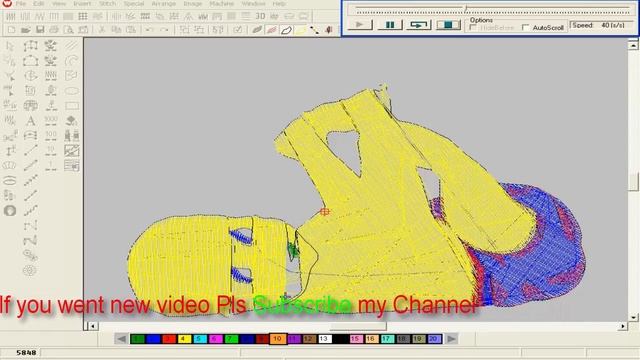Image resolution: width=640 pixels, height=360 pixels.
Task: Click the New design toolbar icon
Action: point(11,30)
